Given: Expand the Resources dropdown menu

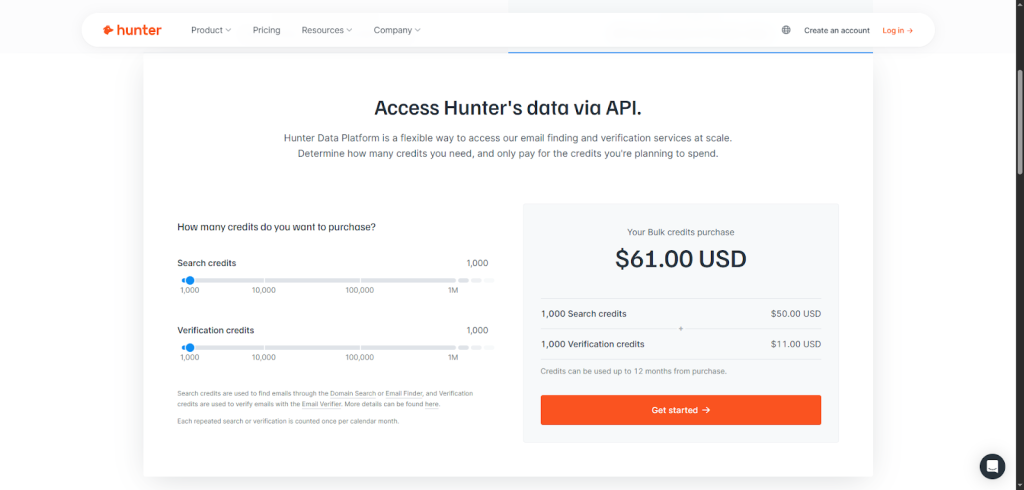Looking at the screenshot, I should [x=327, y=30].
